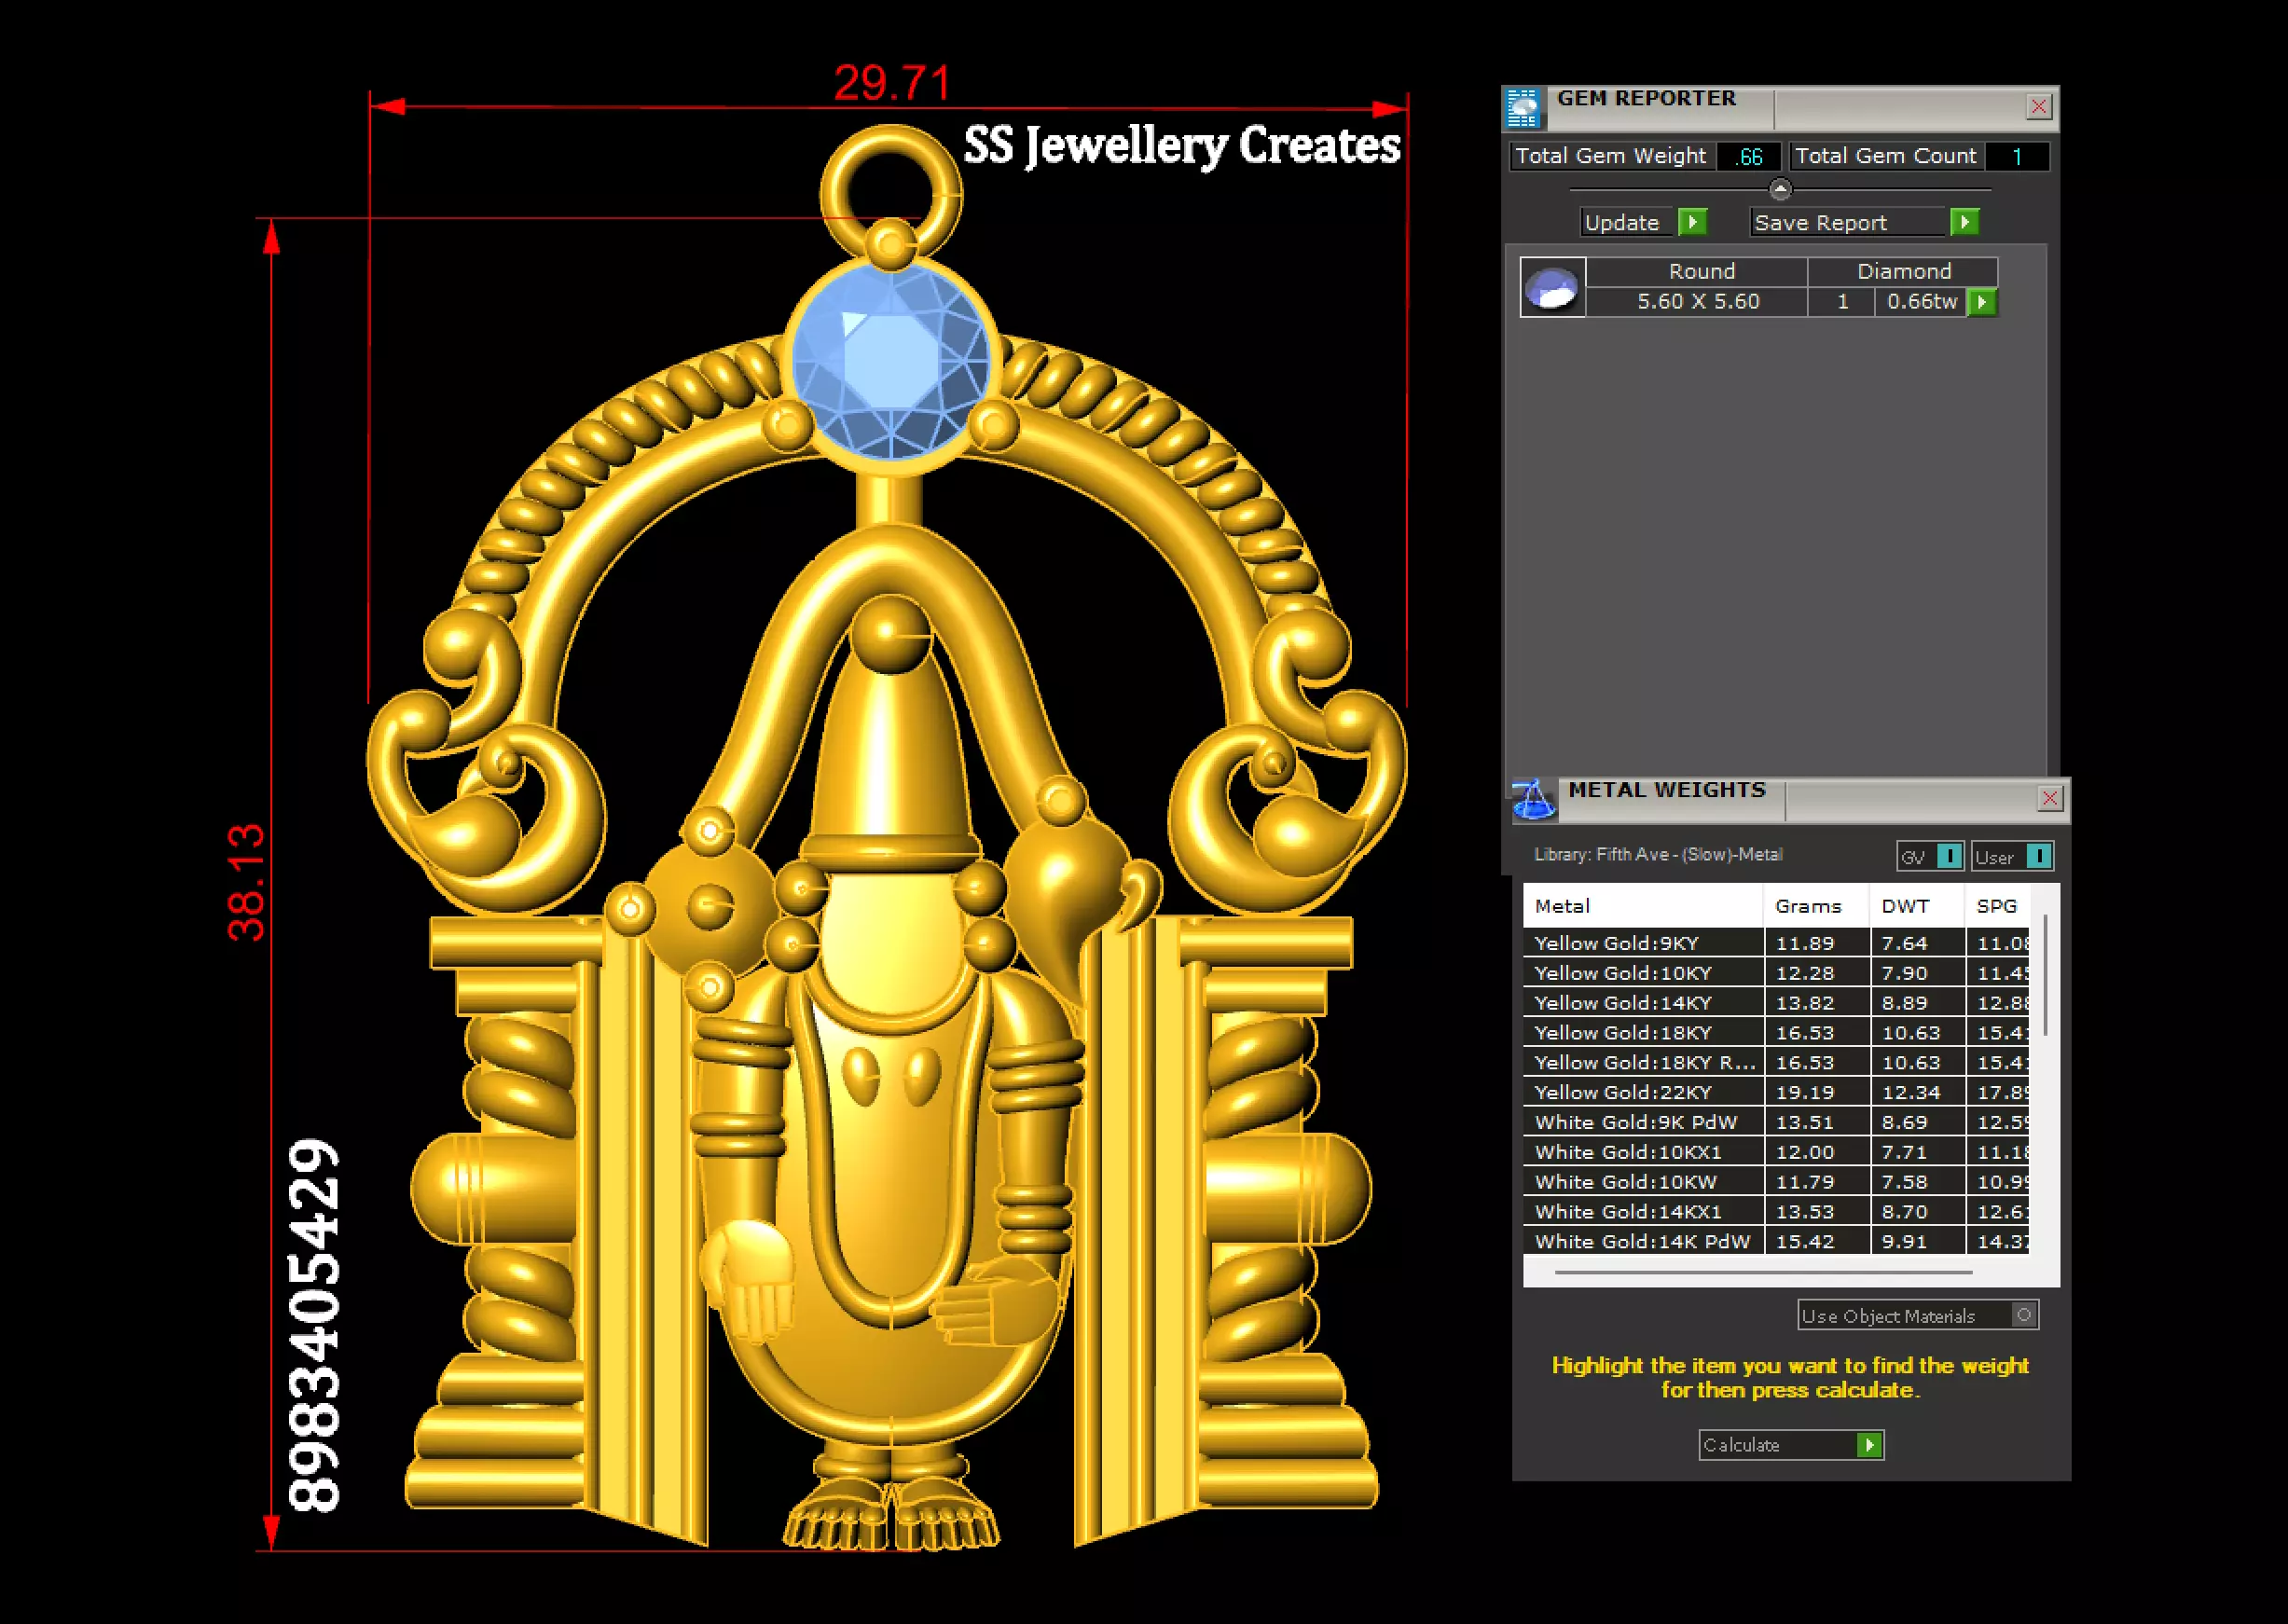Select the Yellow Gold:22KY row
Viewport: 2288px width, 1624px height.
point(1776,1092)
